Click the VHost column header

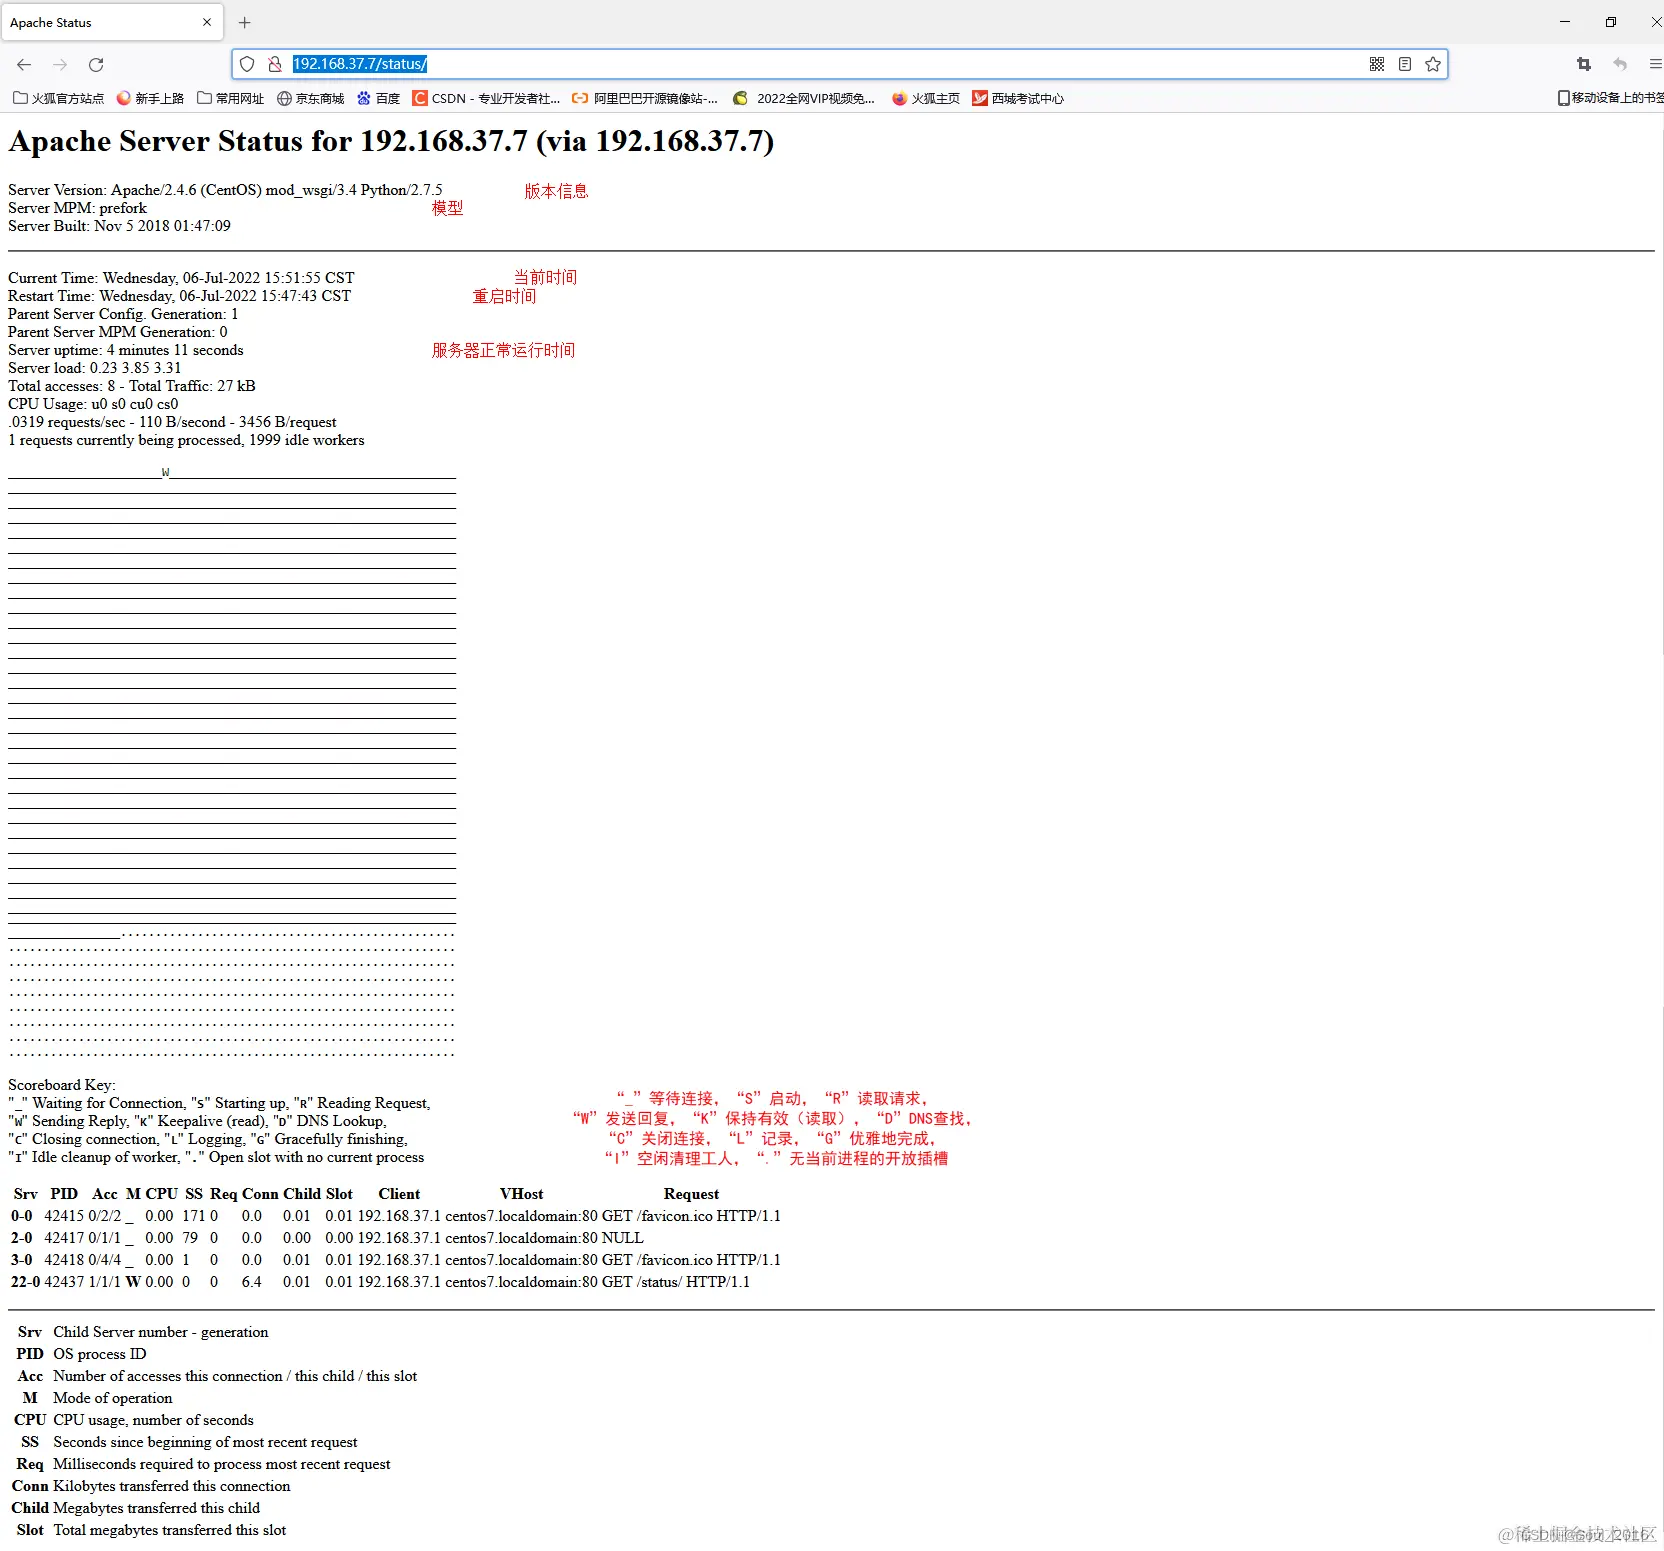521,1194
